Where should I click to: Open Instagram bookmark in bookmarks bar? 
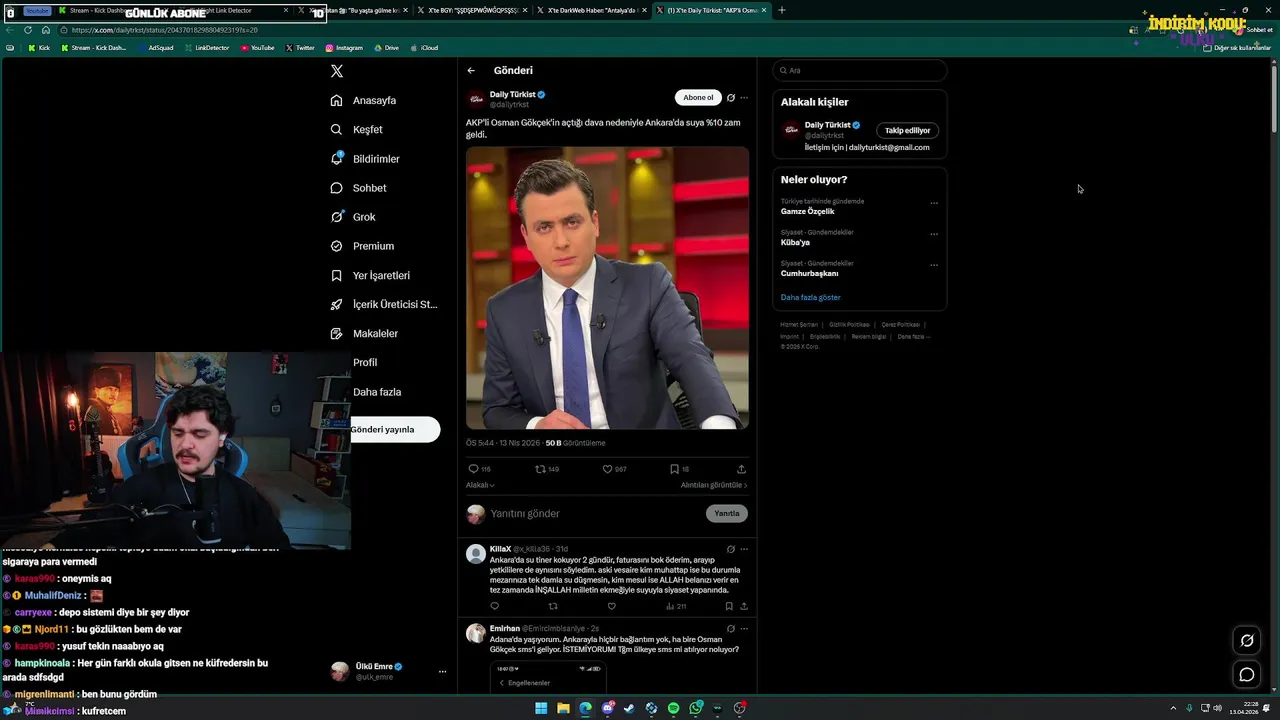[344, 48]
